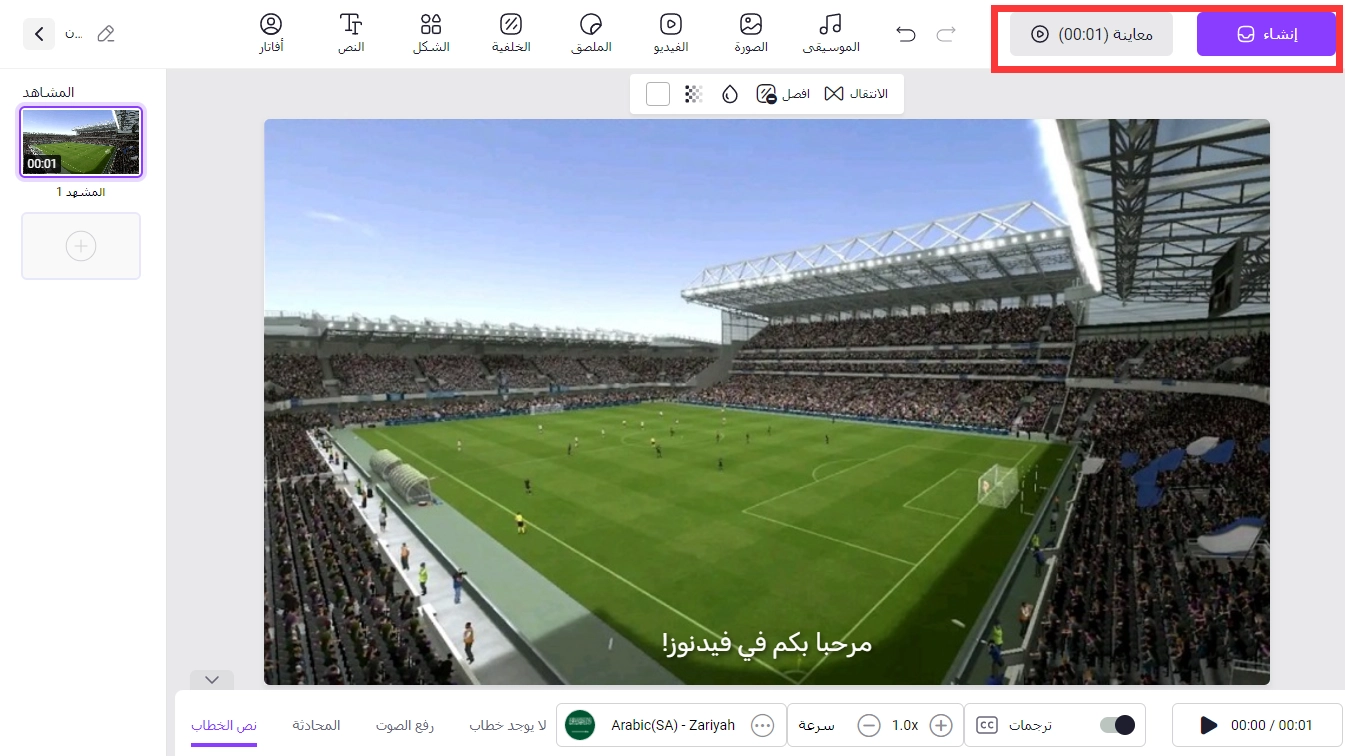Toggle the subtitles (ترجمات) switch

pyautogui.click(x=1117, y=725)
